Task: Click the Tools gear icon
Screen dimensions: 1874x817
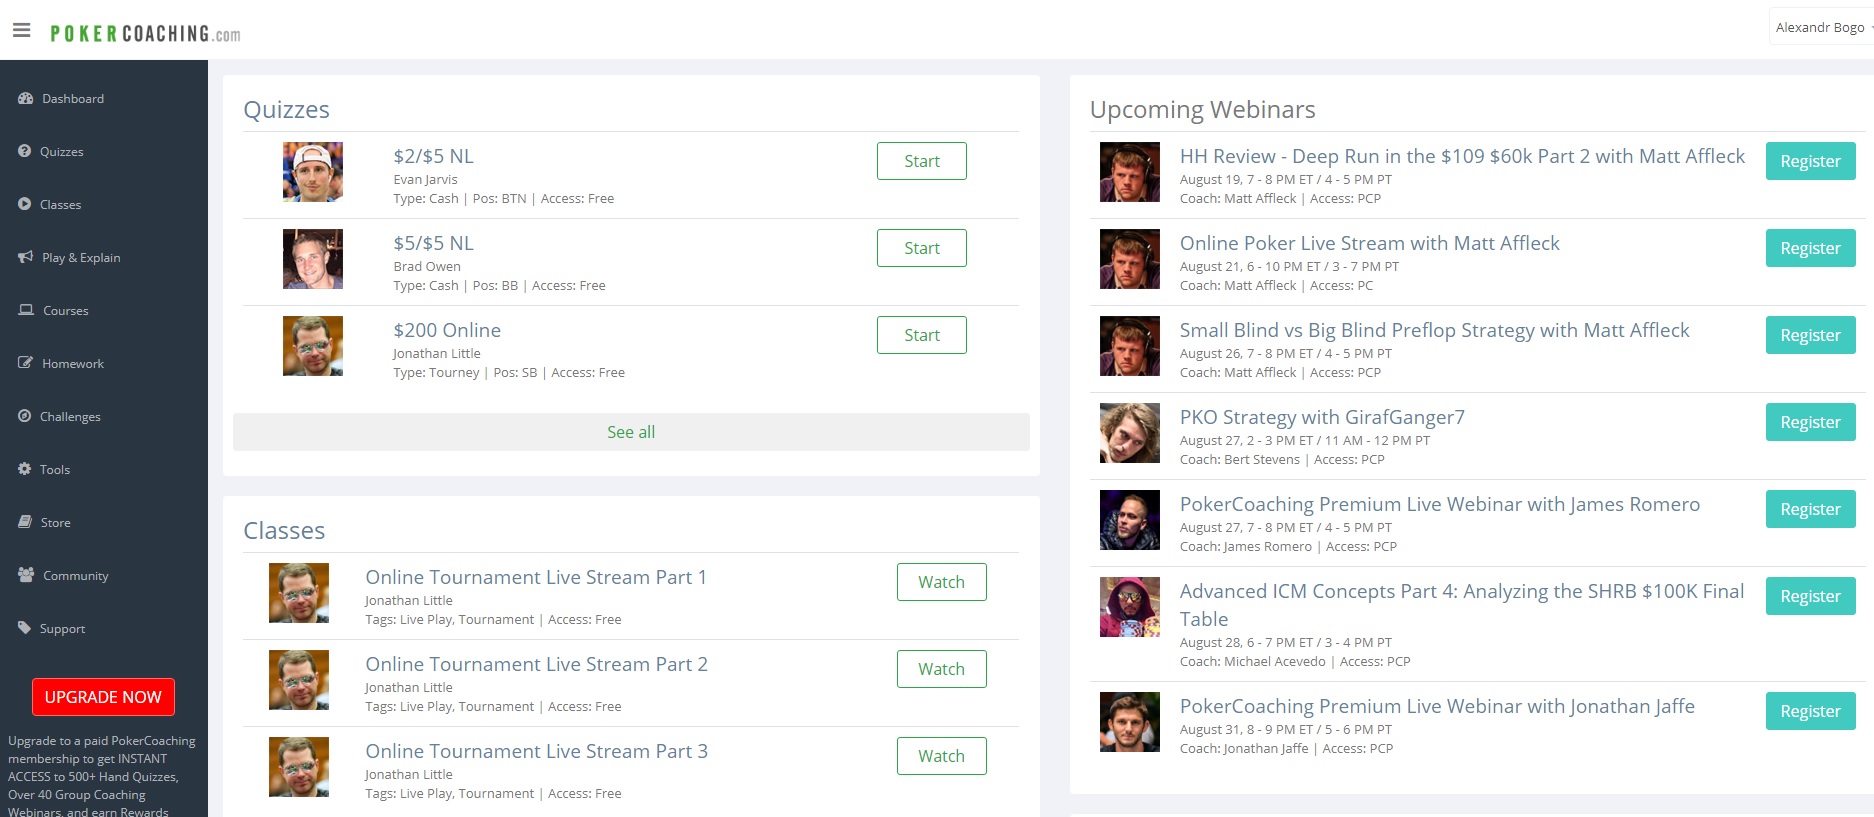Action: (x=24, y=469)
